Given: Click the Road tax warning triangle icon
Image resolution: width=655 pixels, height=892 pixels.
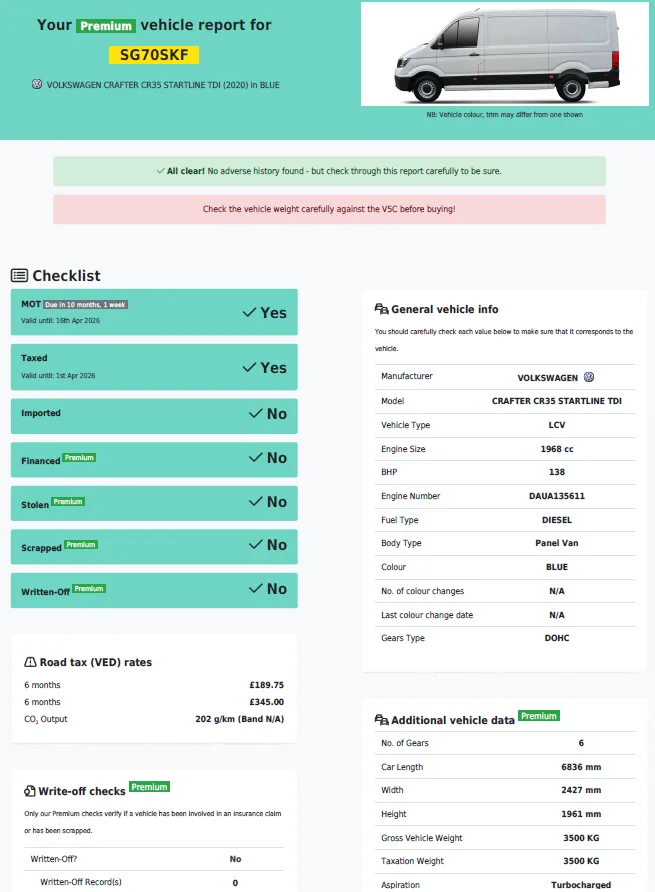Looking at the screenshot, I should (30, 662).
